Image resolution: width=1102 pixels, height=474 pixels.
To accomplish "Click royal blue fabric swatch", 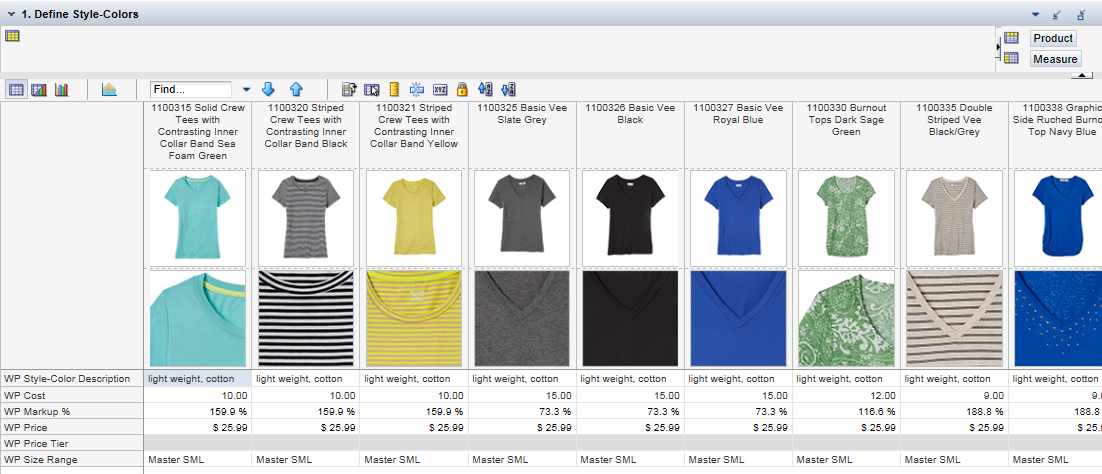I will 738,319.
